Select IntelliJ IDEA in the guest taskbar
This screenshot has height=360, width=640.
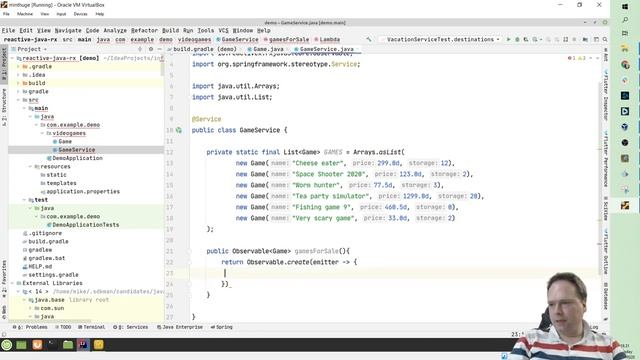[83, 345]
